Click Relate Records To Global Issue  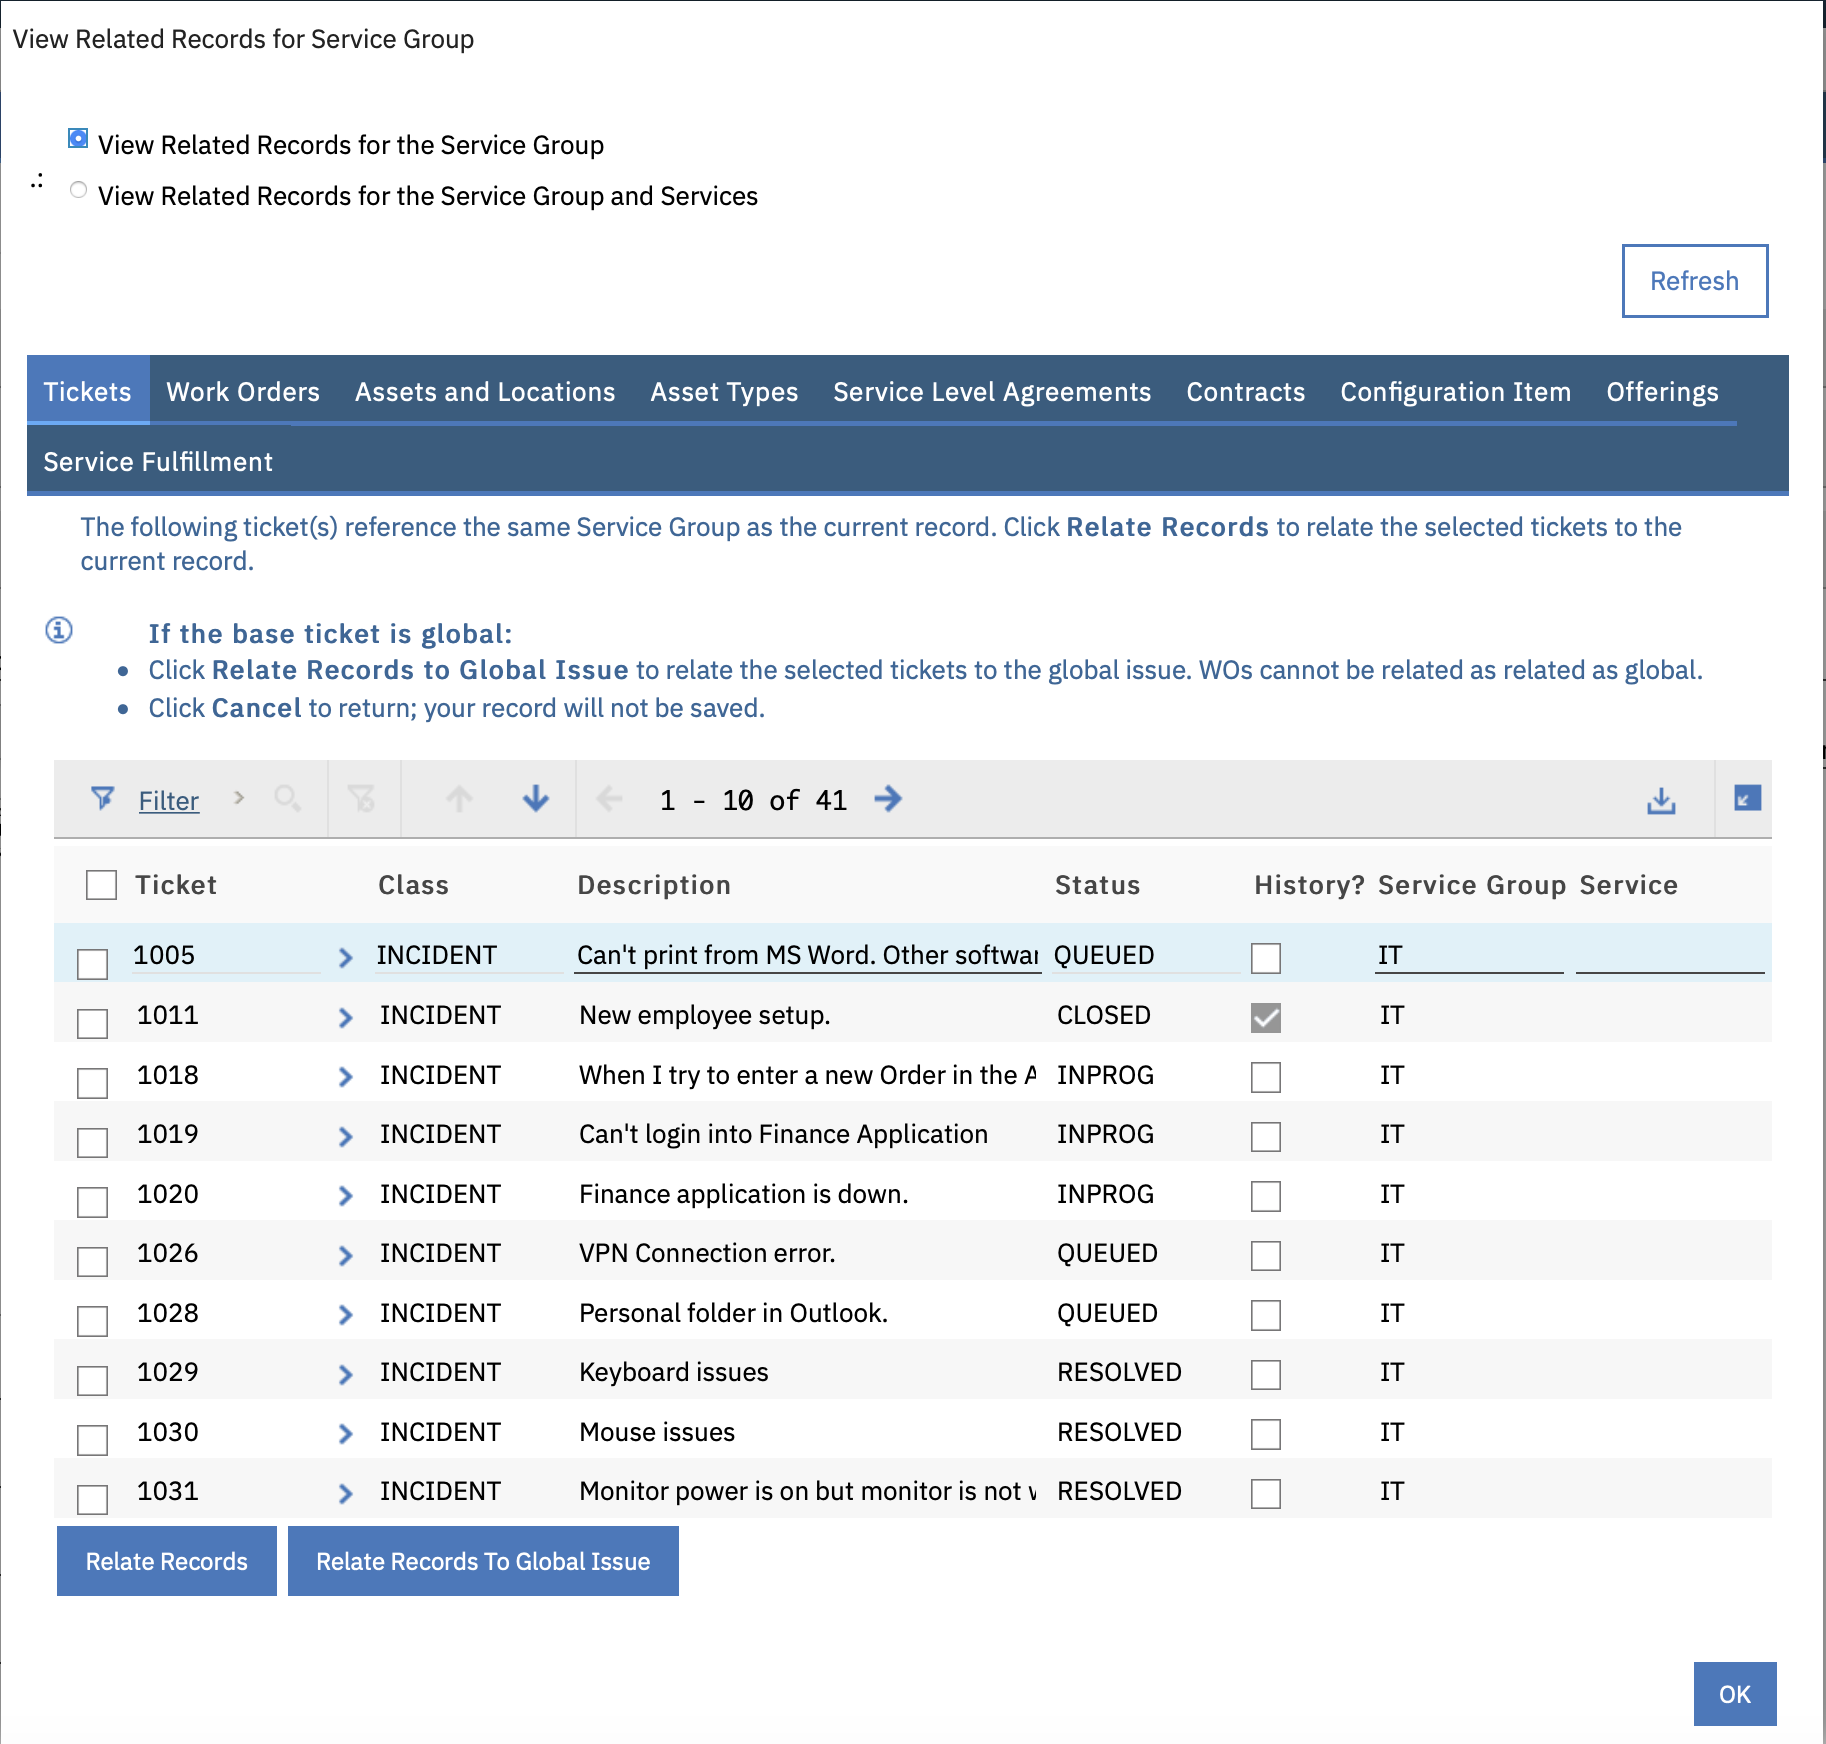[483, 1561]
